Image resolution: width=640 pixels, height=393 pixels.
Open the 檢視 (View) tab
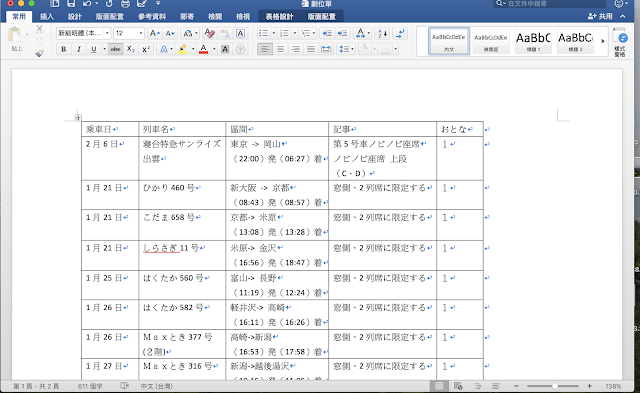tap(243, 16)
